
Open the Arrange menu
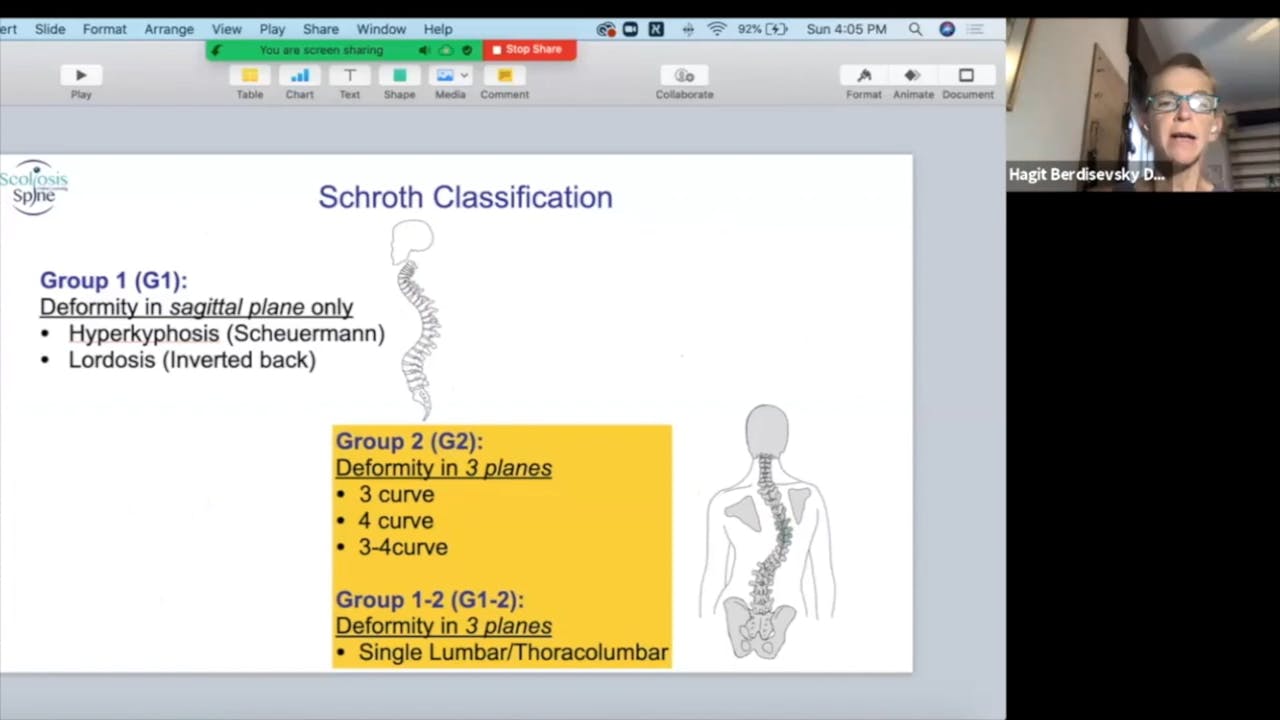point(169,29)
